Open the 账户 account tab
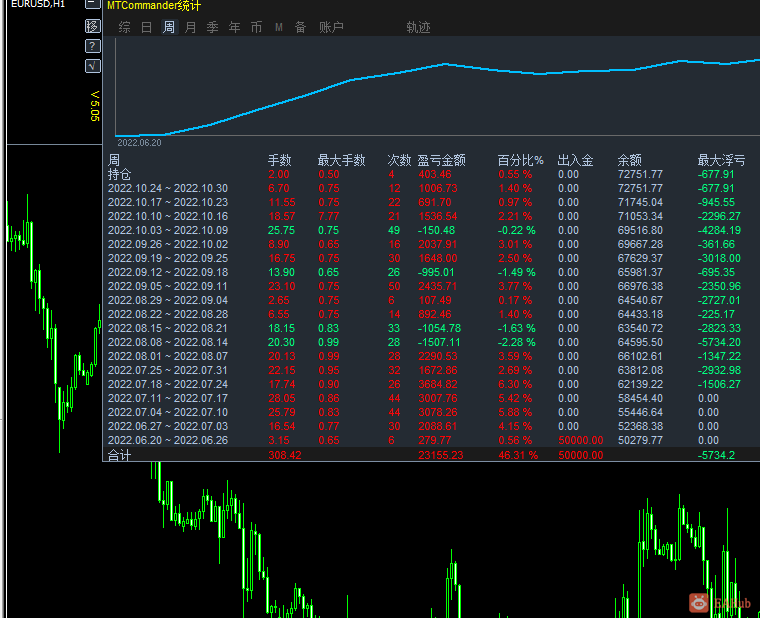The image size is (760, 618). [x=332, y=27]
